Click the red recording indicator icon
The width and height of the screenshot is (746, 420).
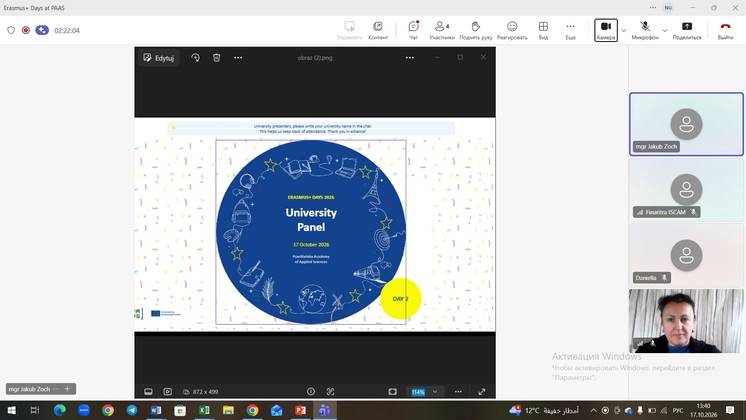point(26,30)
